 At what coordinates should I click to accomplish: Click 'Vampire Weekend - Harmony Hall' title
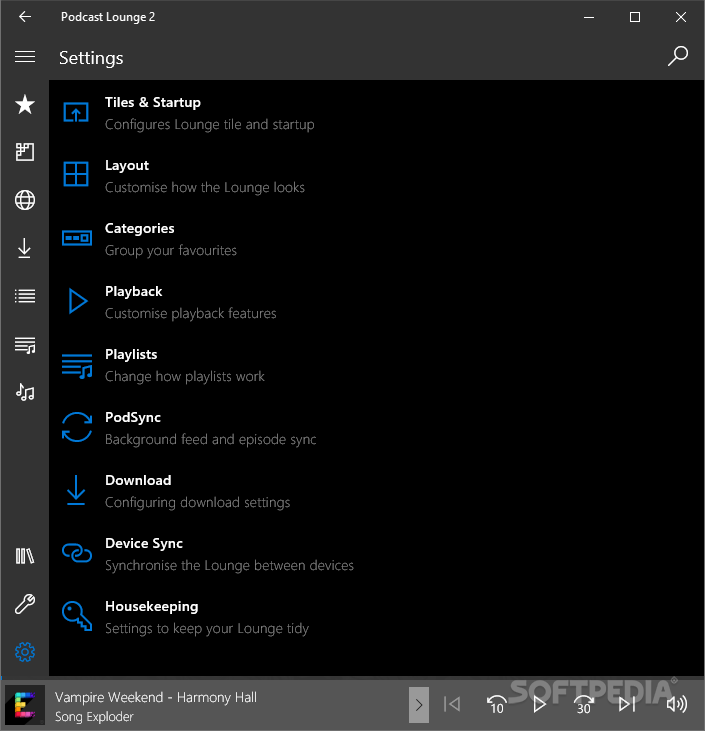[156, 697]
